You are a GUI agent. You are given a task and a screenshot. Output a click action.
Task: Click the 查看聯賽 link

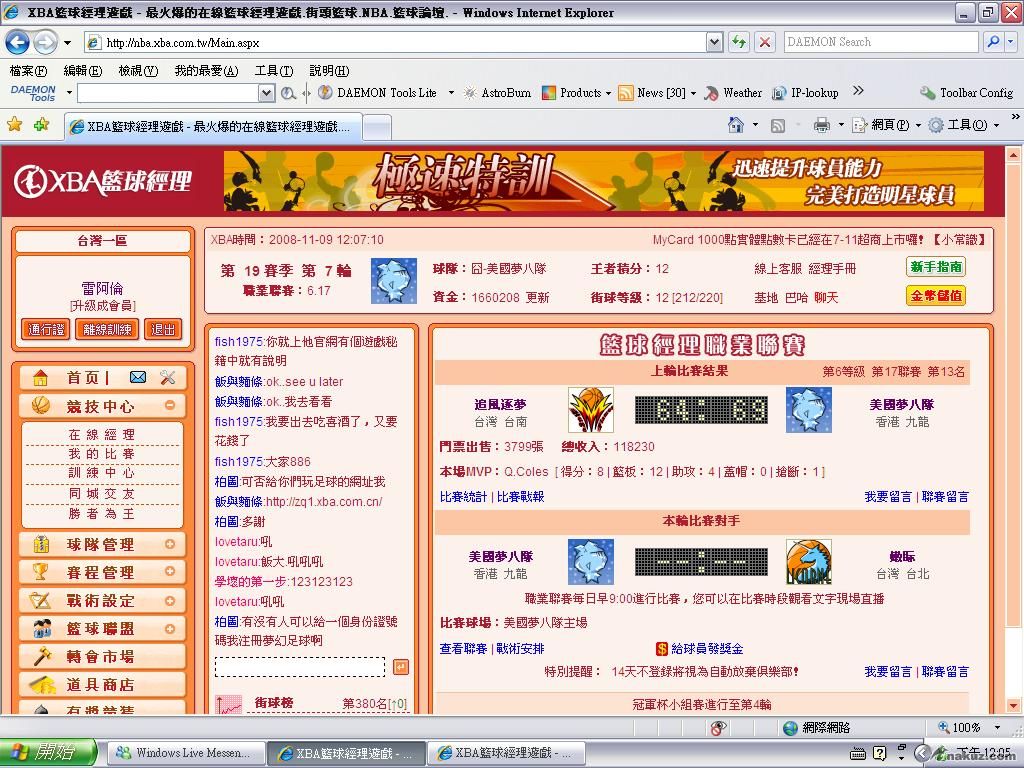point(463,648)
